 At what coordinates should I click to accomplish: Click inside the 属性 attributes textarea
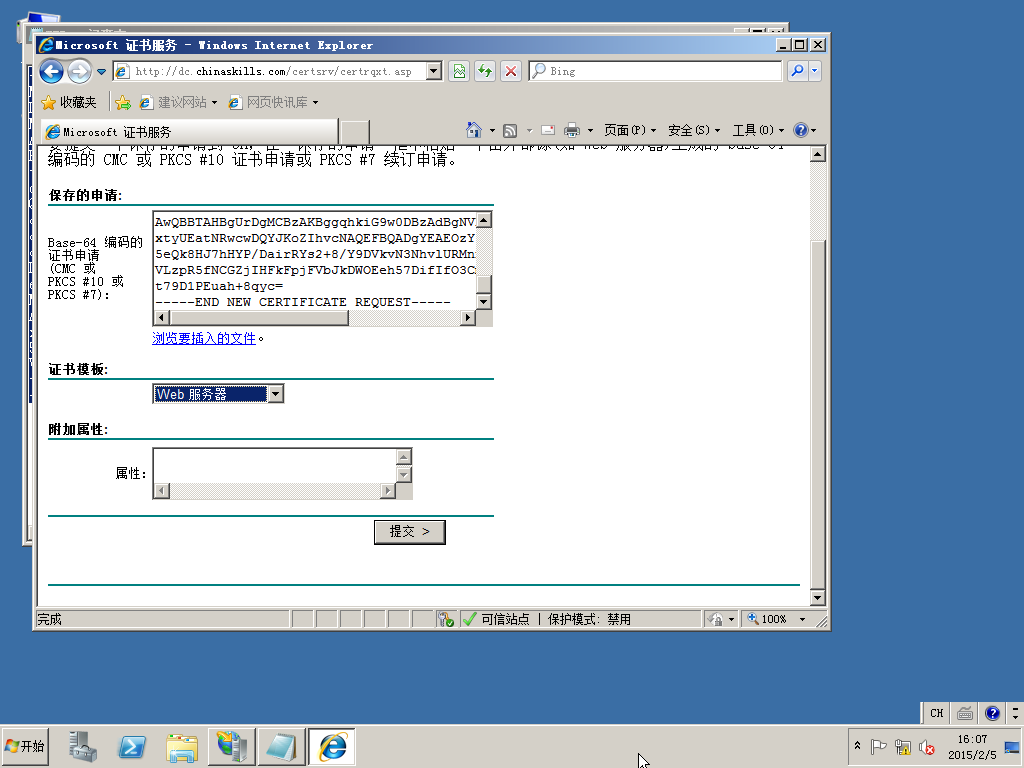(275, 466)
